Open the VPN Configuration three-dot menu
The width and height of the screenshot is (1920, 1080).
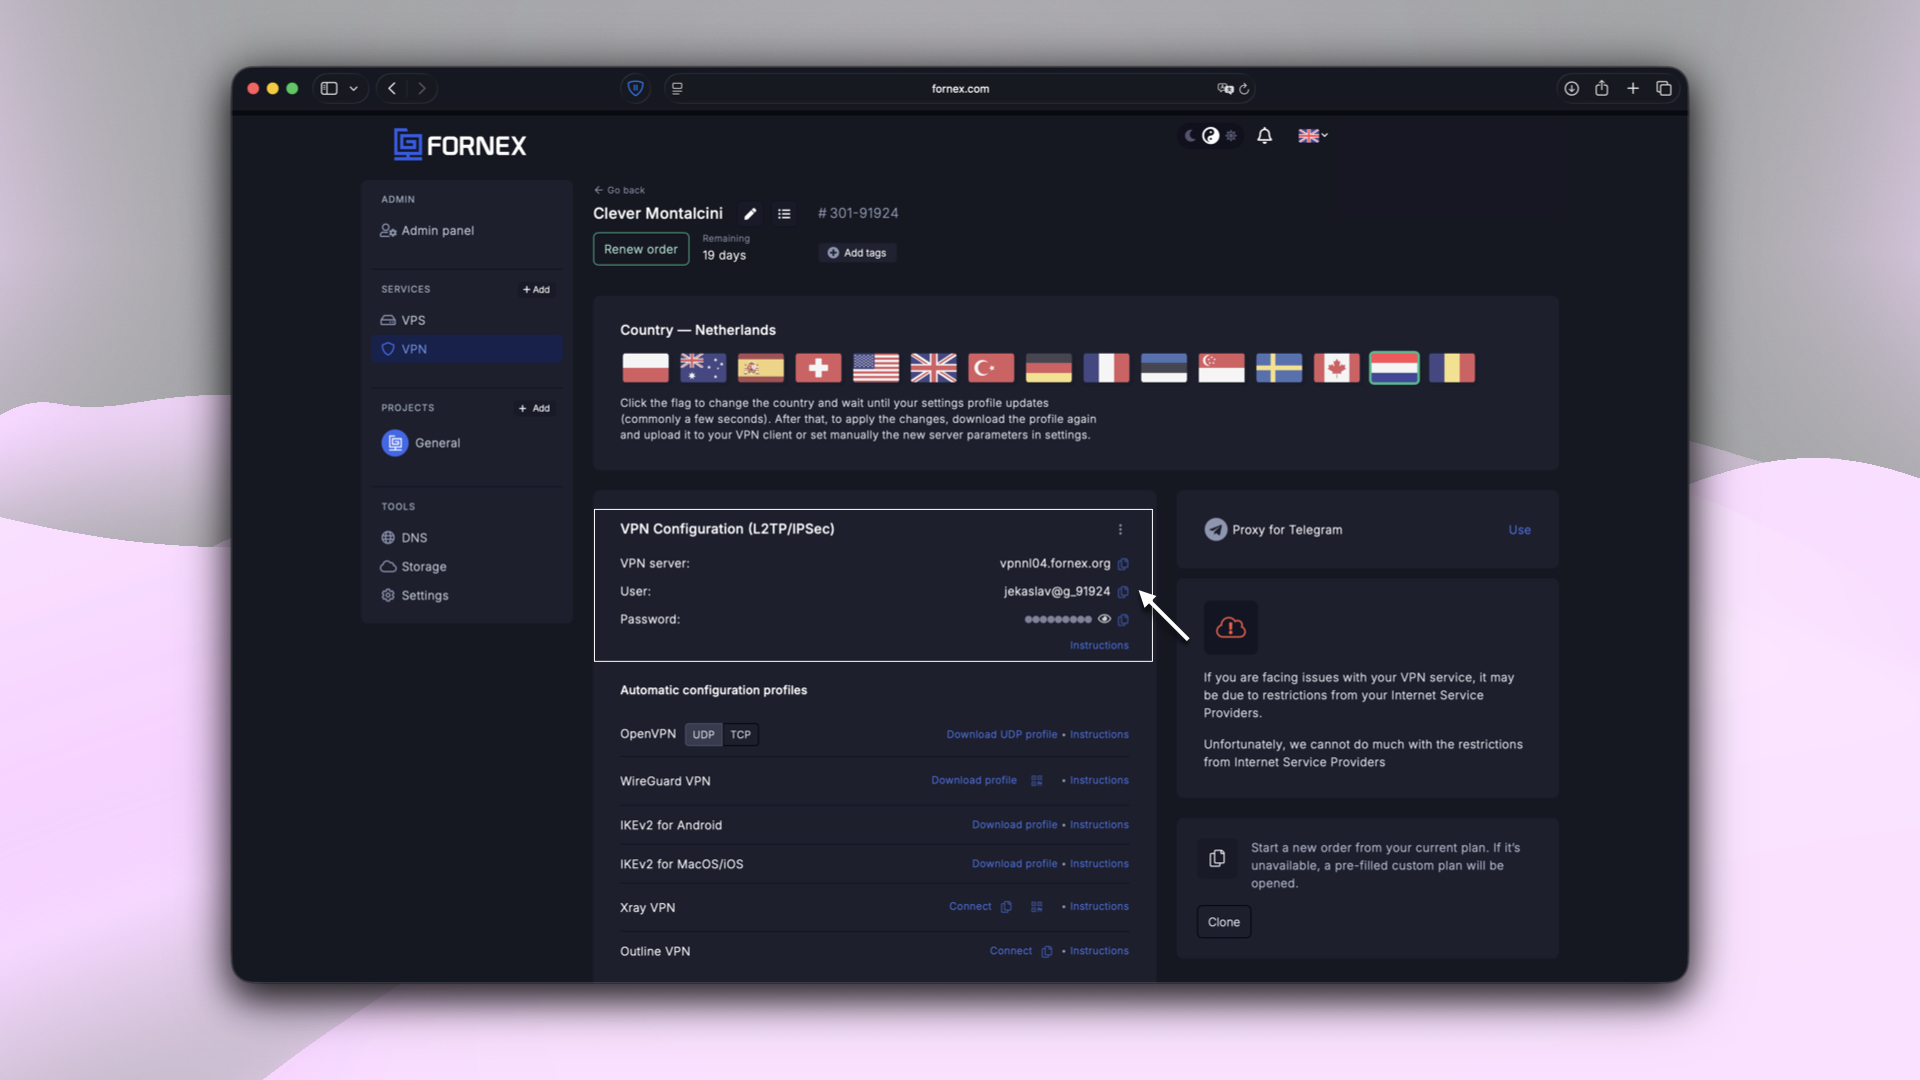click(1120, 529)
